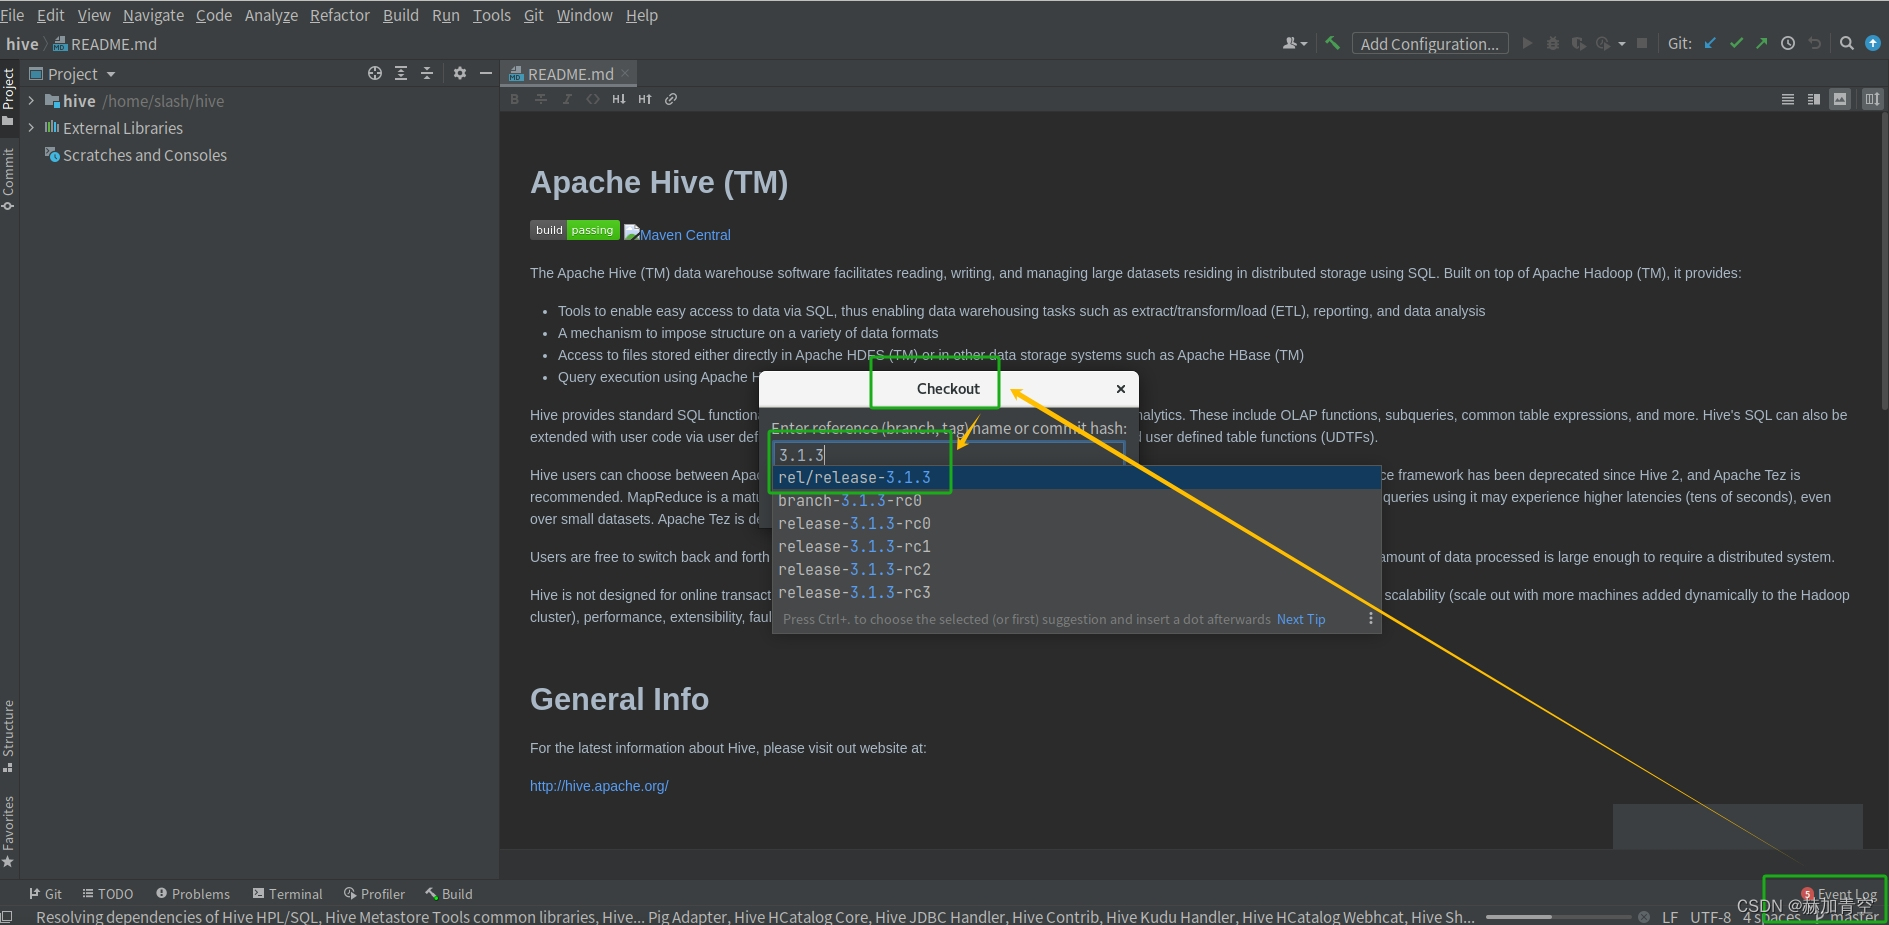Screen dimensions: 1889x925
Task: Click the dependency resolving progress bar
Action: 1558,917
